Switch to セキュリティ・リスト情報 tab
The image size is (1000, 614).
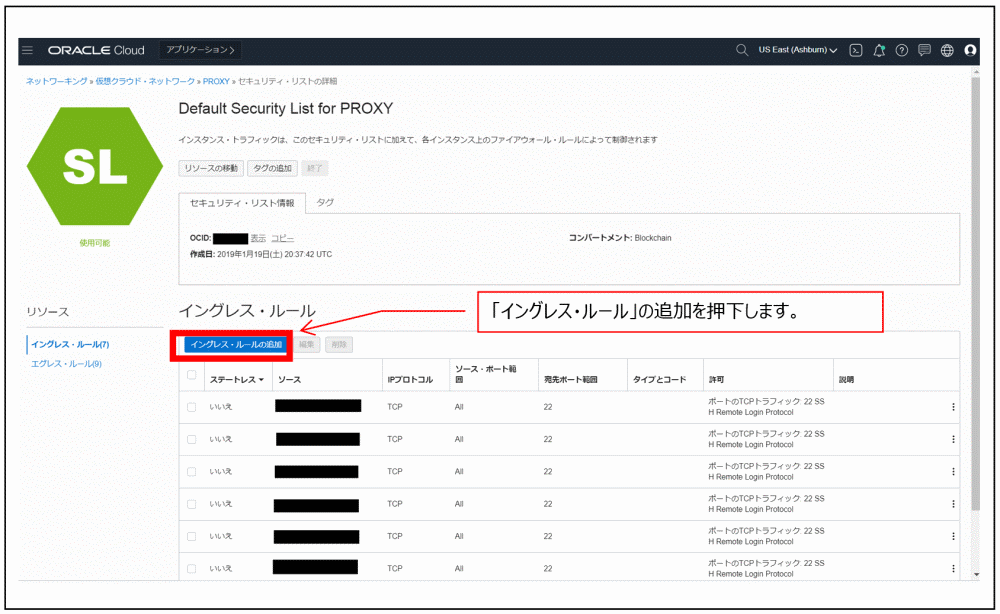click(x=242, y=203)
